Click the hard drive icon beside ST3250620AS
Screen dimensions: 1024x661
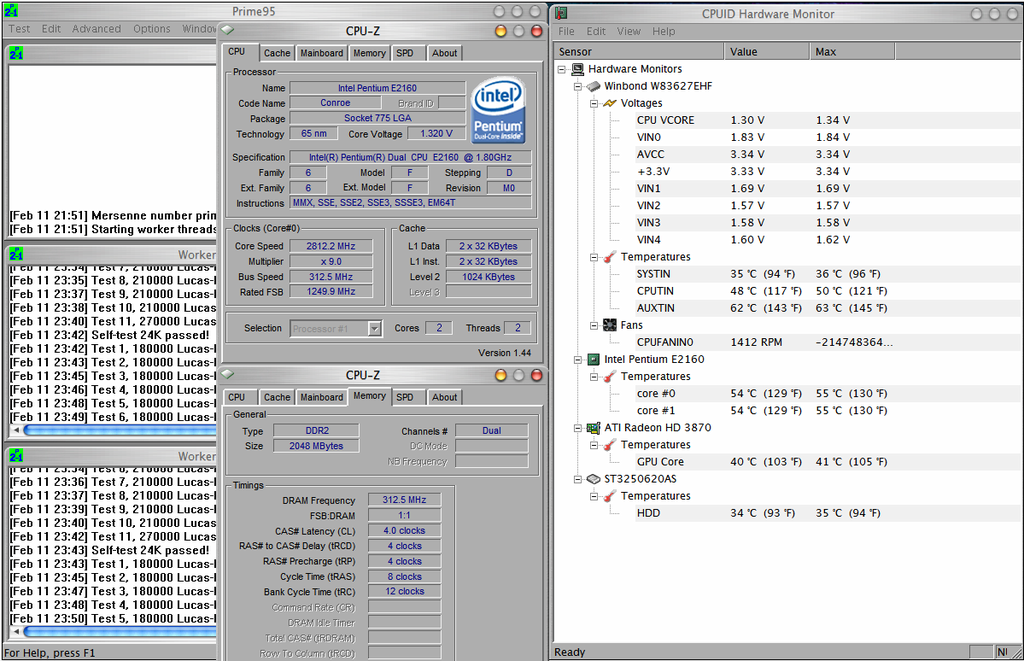[x=593, y=479]
